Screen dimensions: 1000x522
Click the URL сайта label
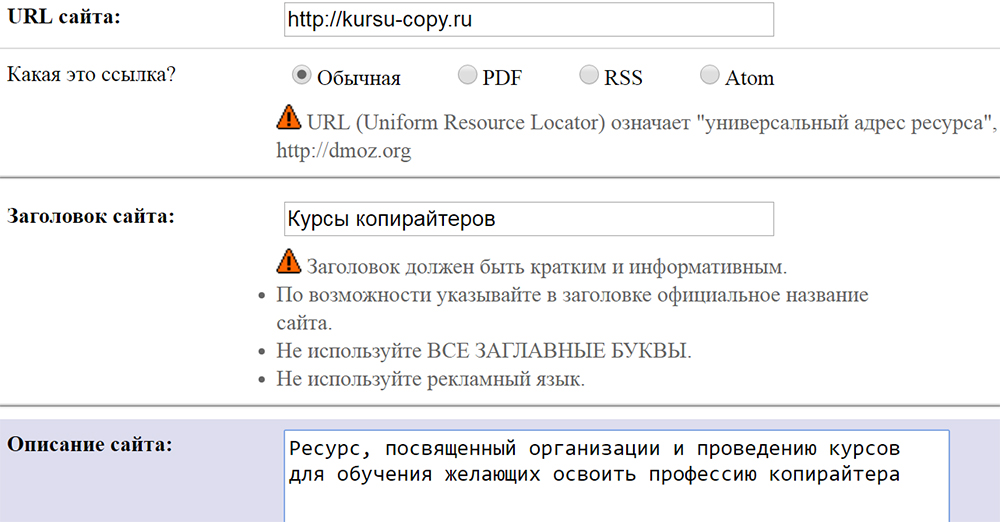pyautogui.click(x=62, y=18)
